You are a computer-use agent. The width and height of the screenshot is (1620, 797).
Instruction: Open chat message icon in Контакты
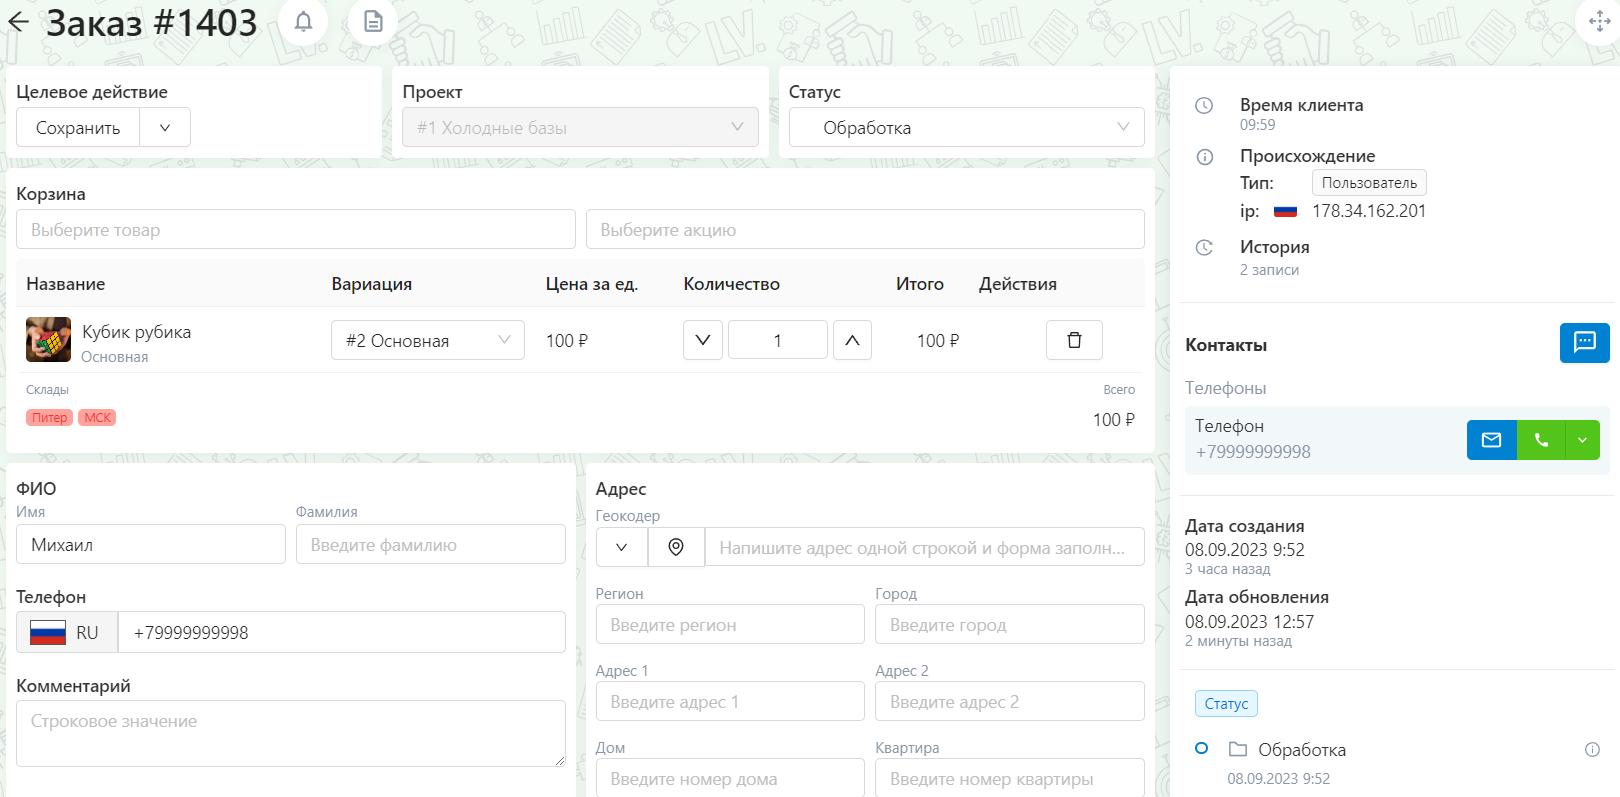(x=1585, y=343)
